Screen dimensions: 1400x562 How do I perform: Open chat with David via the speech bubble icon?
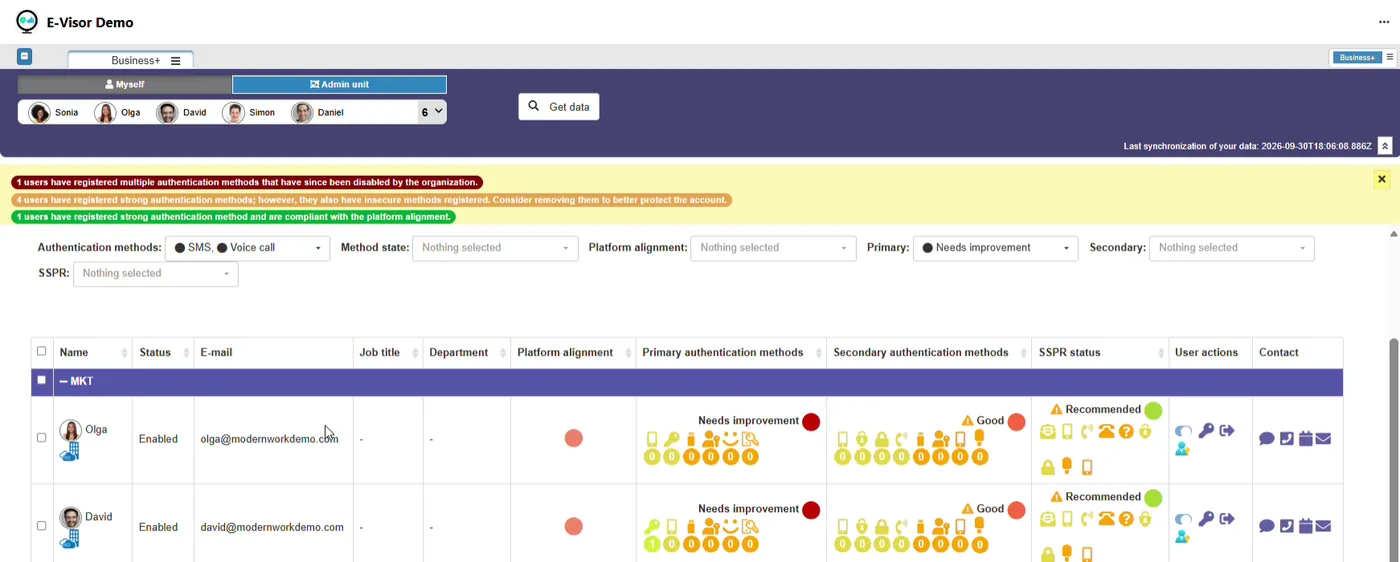(1266, 526)
